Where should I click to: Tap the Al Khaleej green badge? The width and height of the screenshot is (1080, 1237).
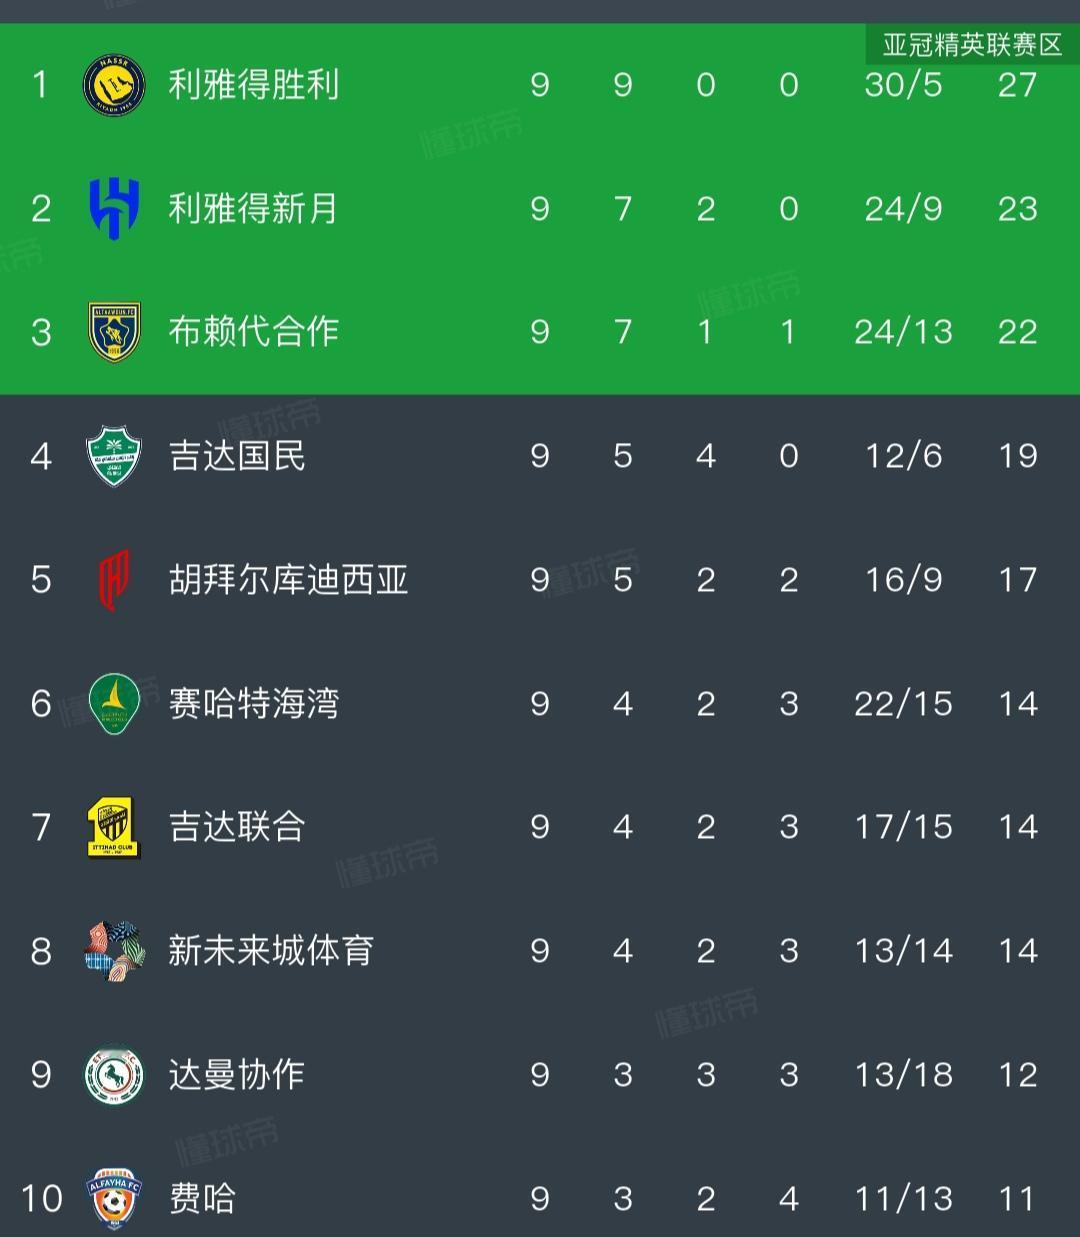[x=114, y=703]
